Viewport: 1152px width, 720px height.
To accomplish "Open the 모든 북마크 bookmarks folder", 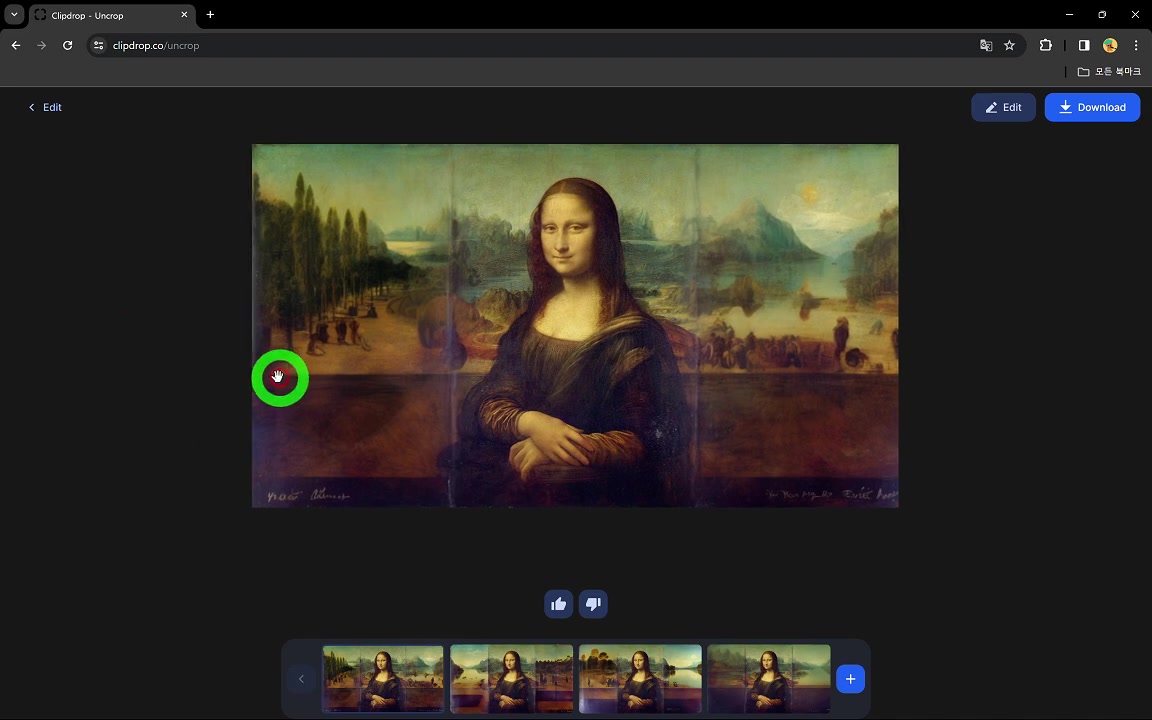I will point(1109,71).
